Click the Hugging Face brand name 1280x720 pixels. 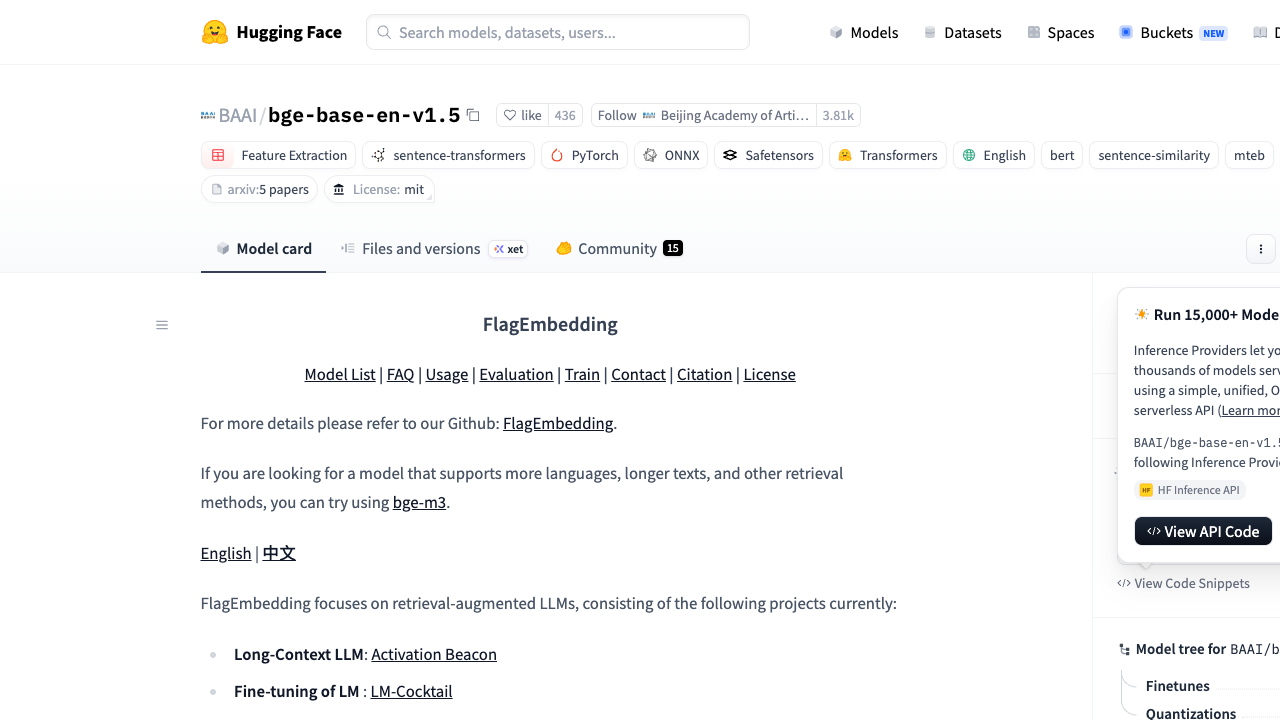click(x=289, y=32)
